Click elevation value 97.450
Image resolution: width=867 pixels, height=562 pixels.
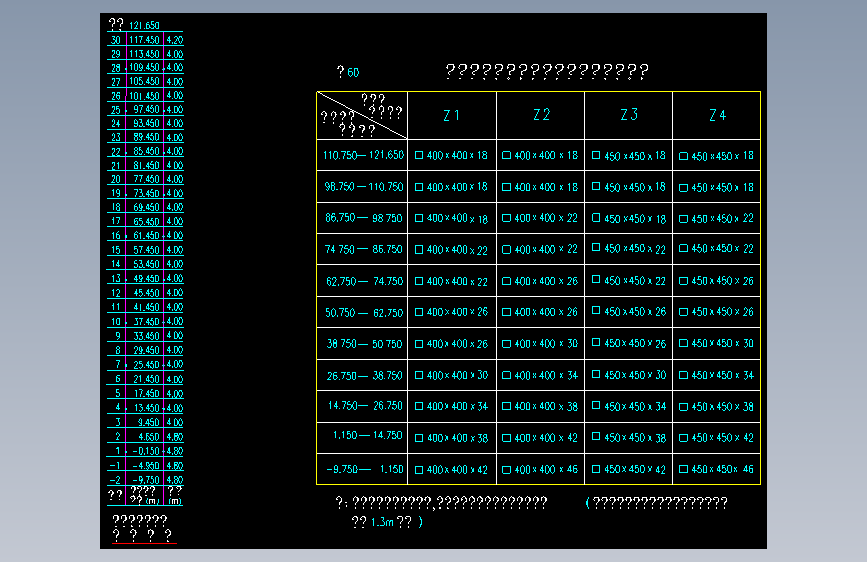tap(146, 110)
